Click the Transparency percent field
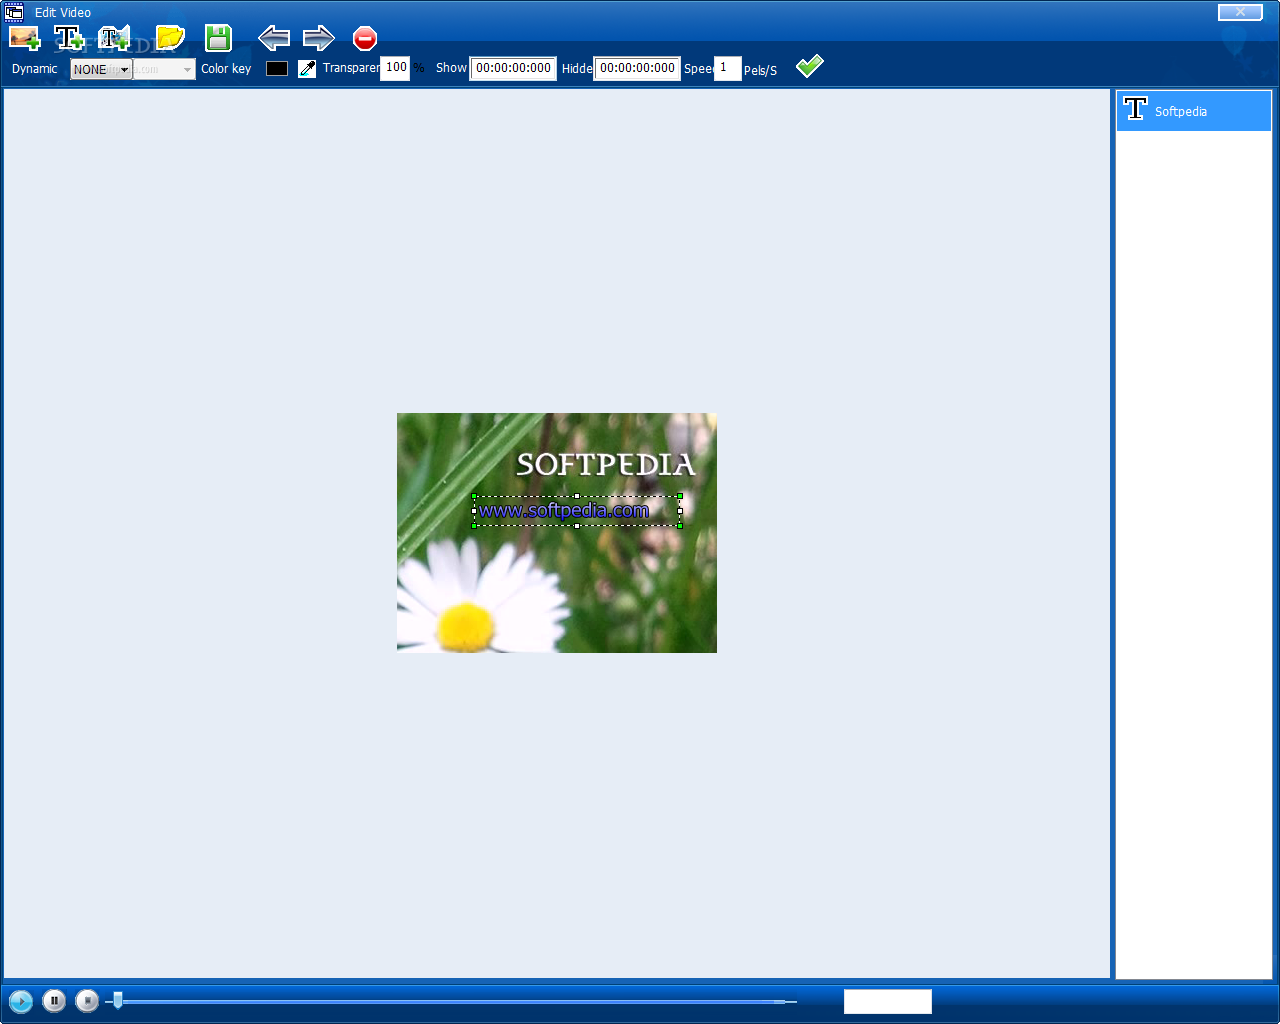This screenshot has width=1280, height=1024. point(395,68)
